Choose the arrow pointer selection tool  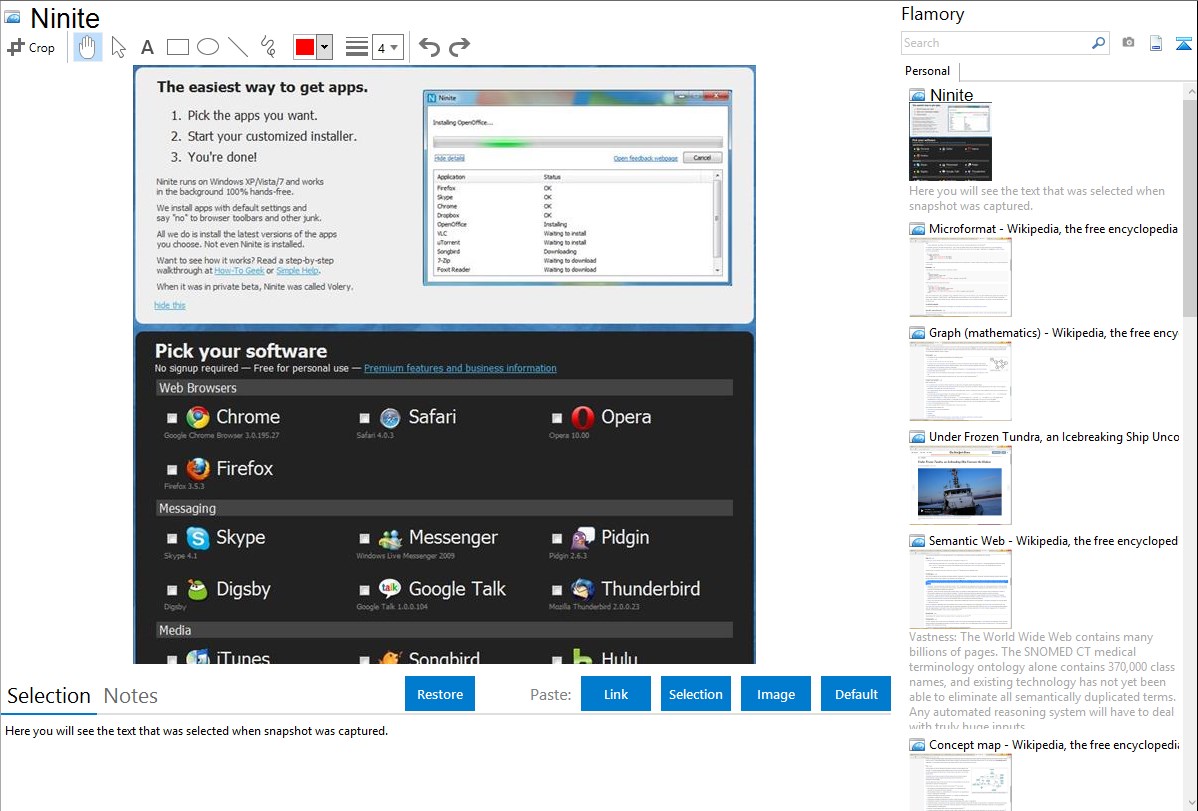pos(118,47)
